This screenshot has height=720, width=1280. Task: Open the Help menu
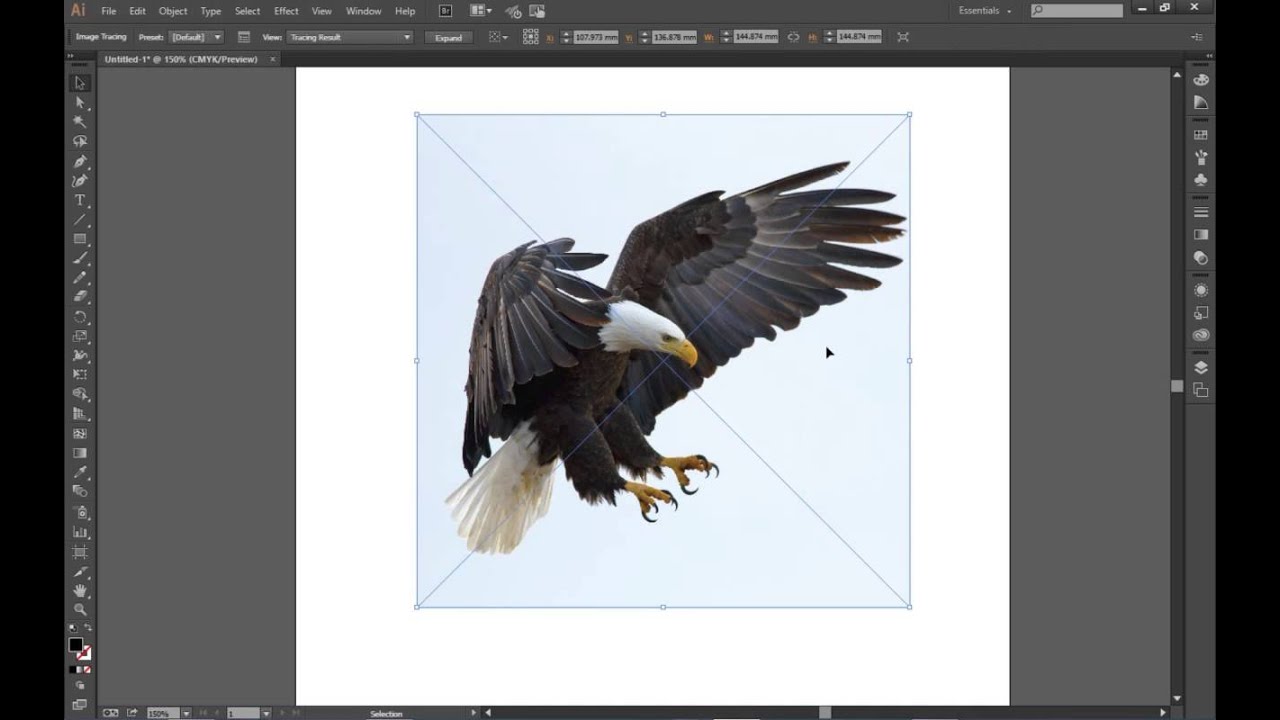point(405,11)
